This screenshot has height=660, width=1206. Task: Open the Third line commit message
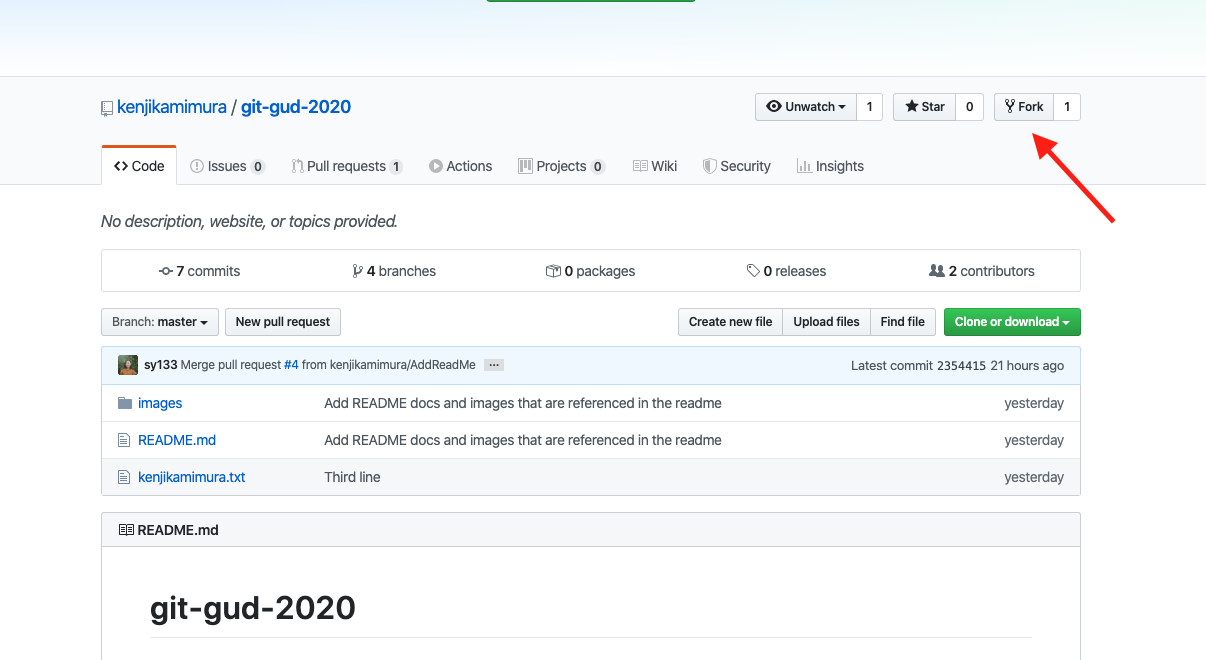[x=352, y=477]
